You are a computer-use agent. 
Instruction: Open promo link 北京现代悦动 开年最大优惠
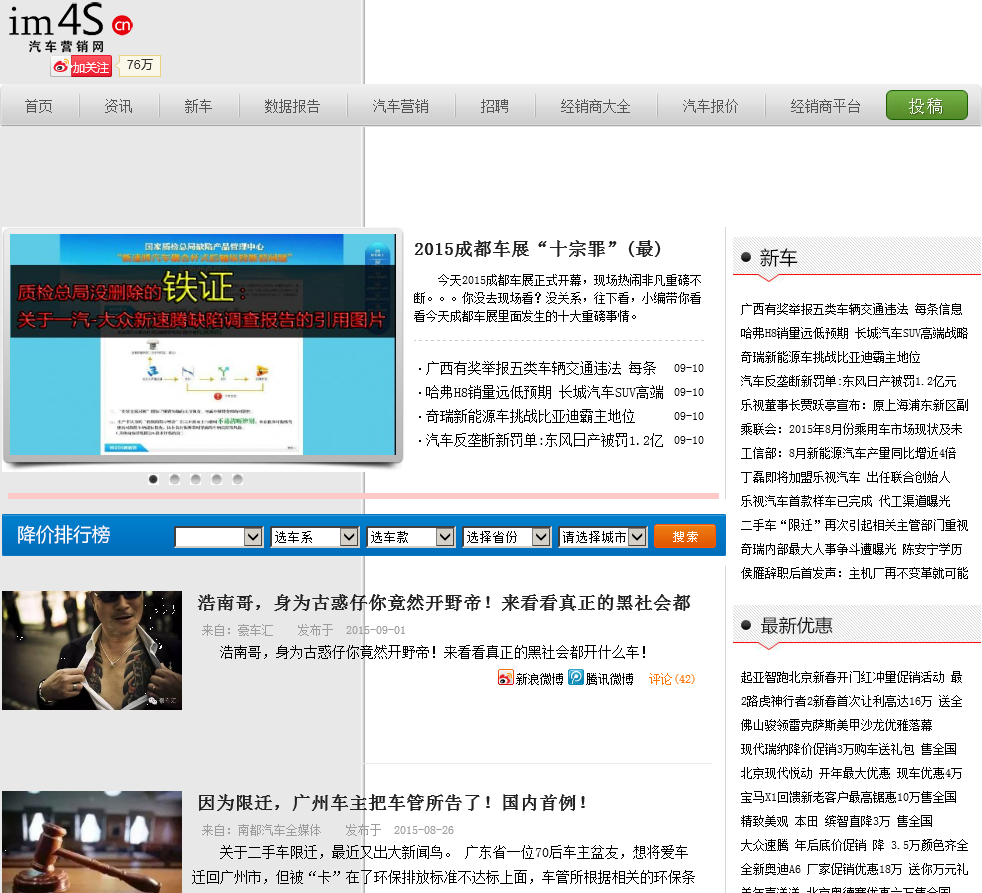(x=851, y=773)
